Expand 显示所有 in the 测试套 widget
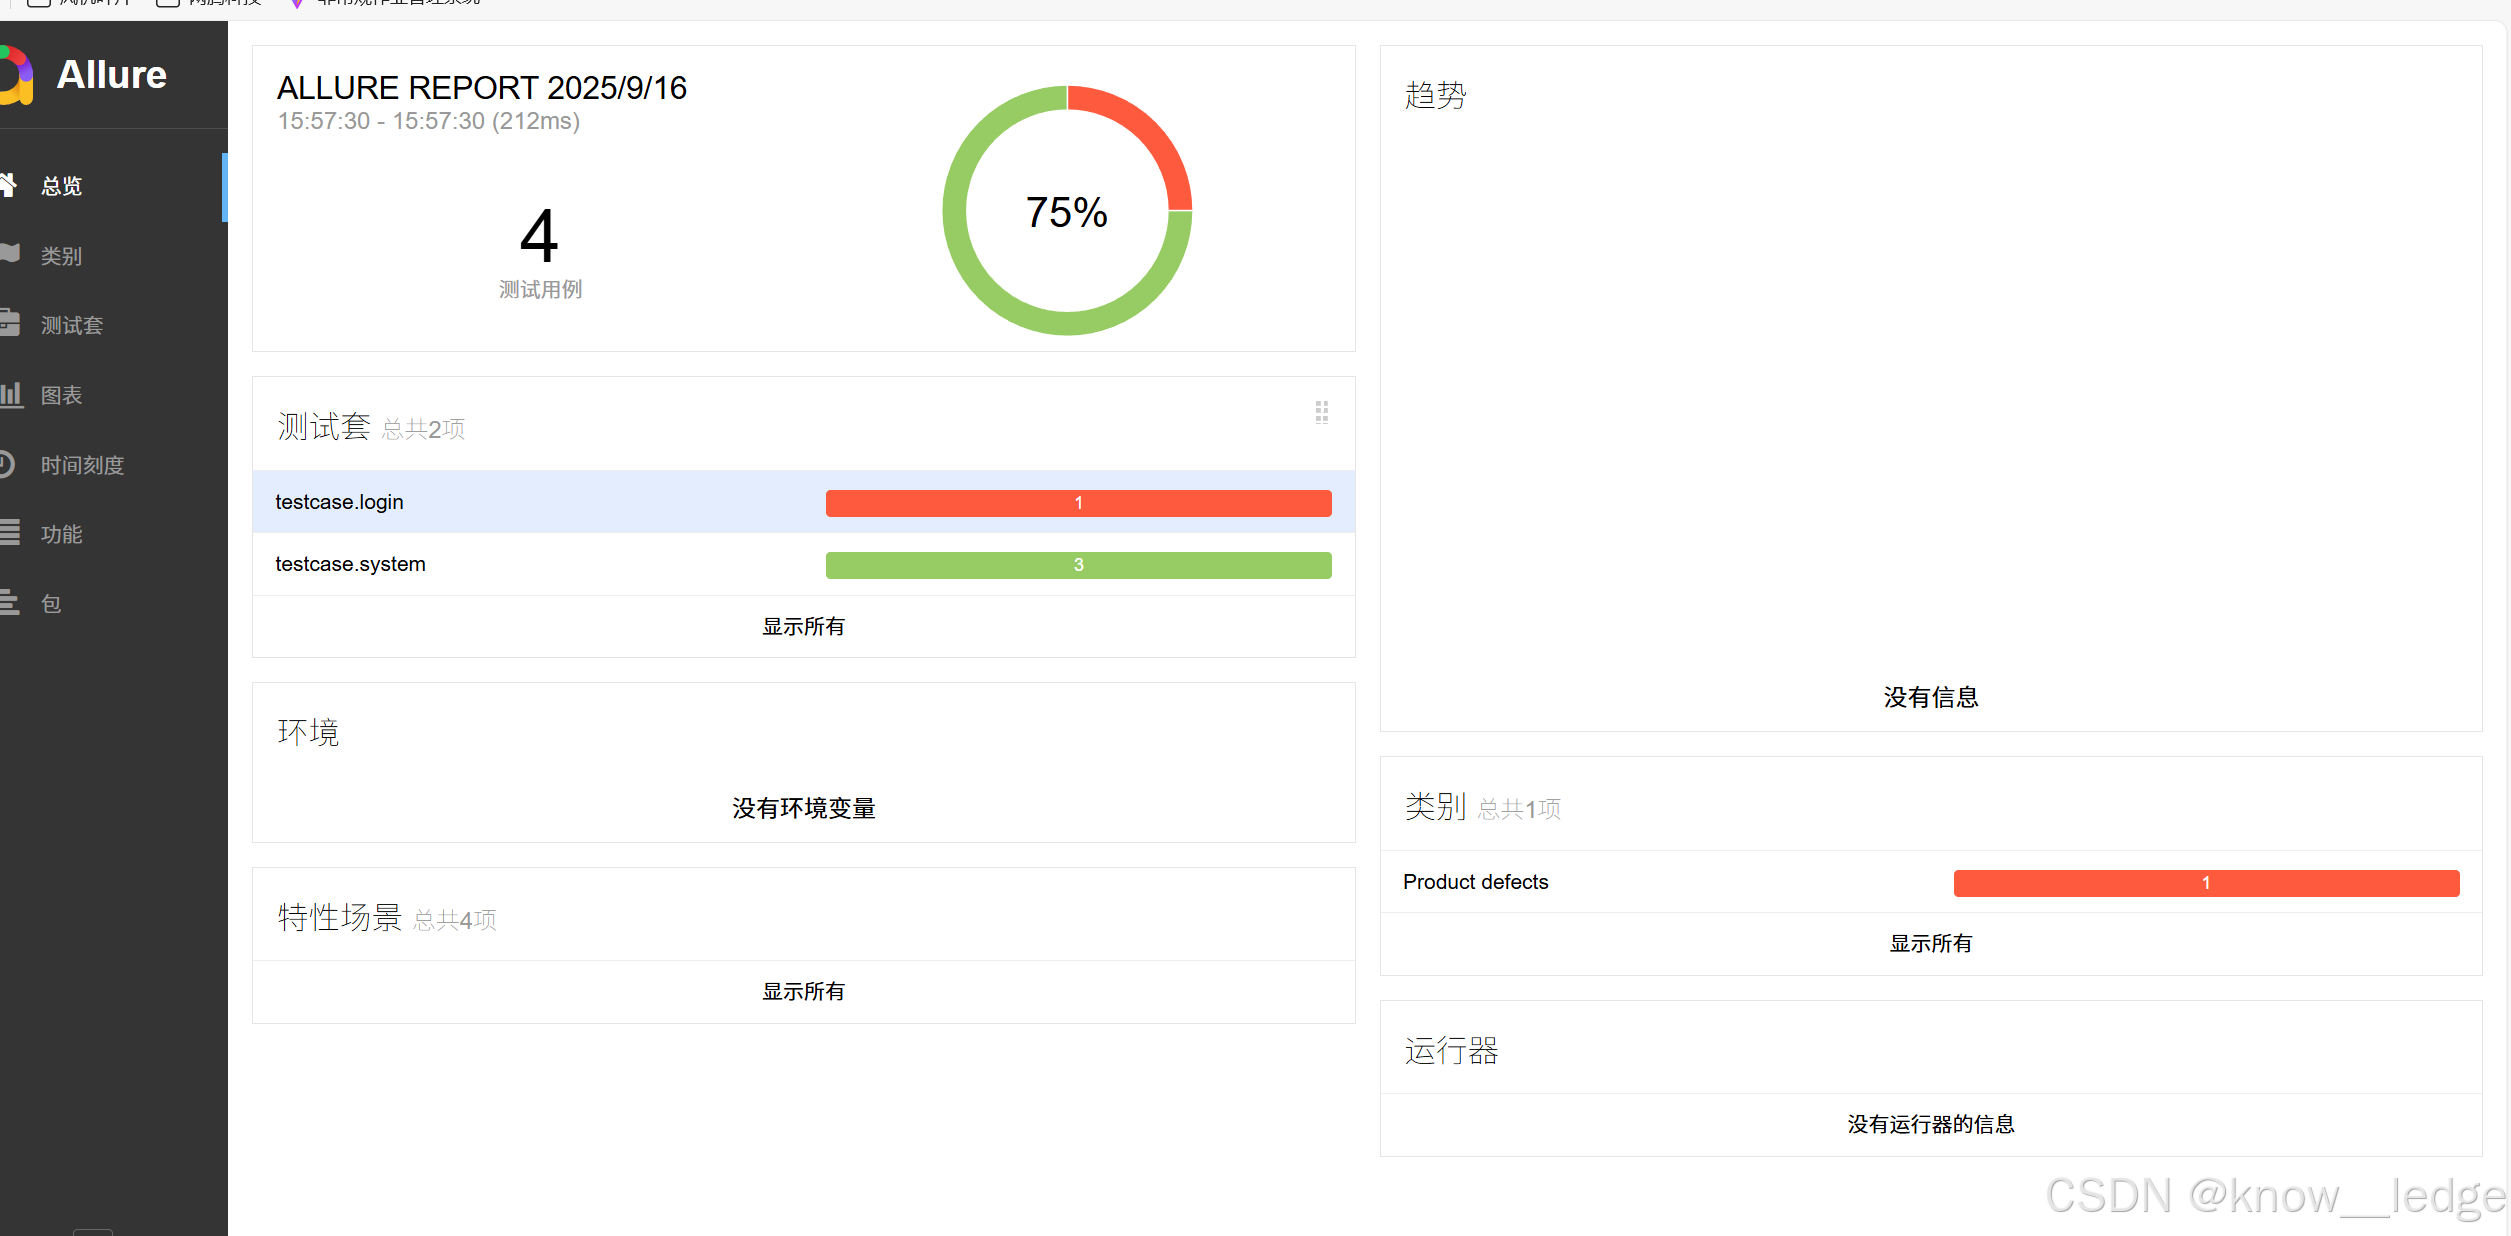This screenshot has width=2511, height=1236. point(803,626)
